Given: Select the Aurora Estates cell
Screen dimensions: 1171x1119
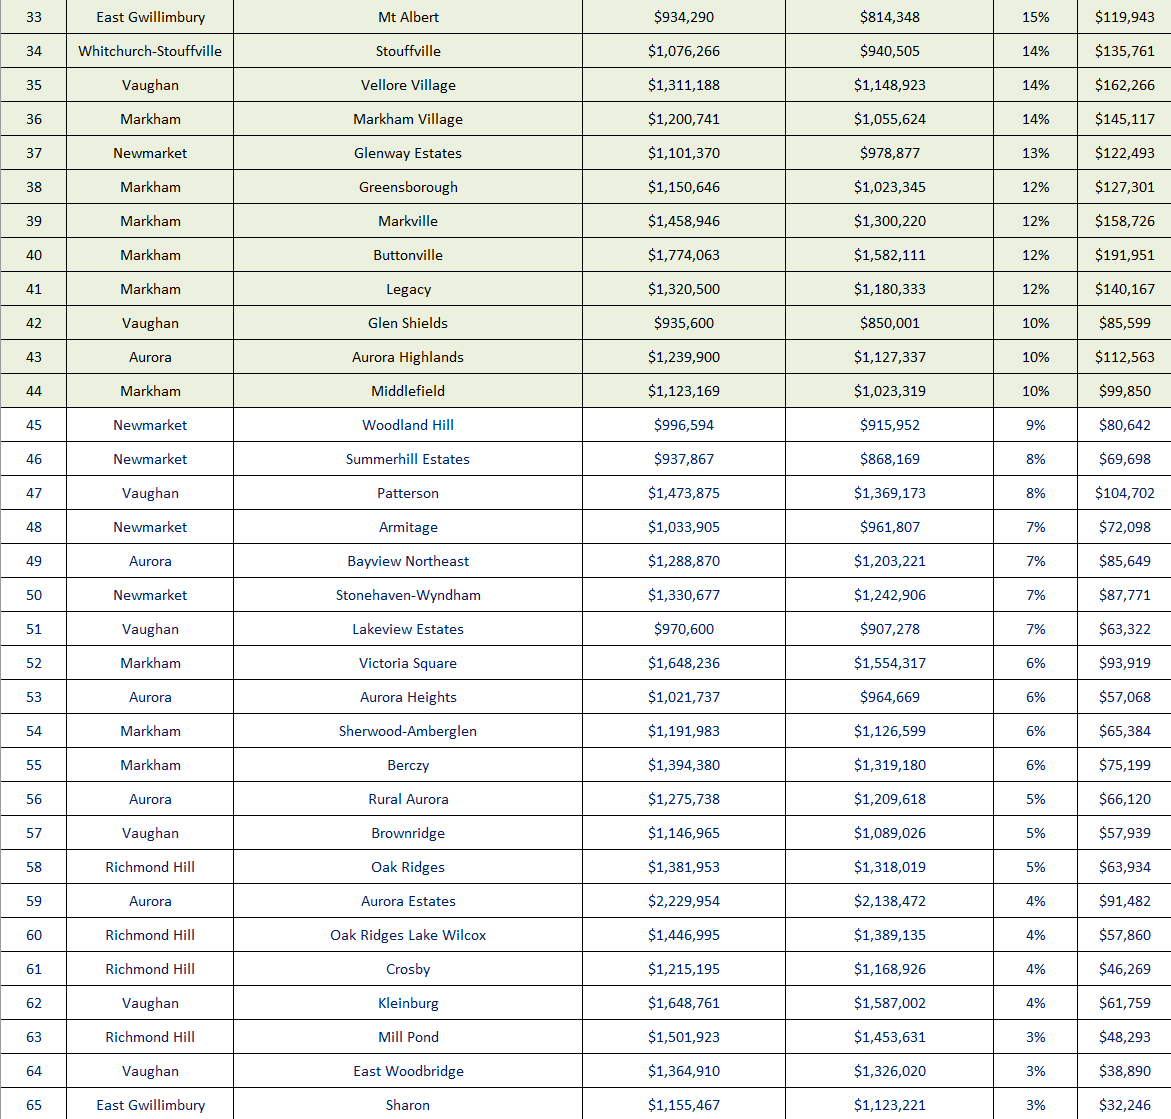Looking at the screenshot, I should (x=408, y=901).
